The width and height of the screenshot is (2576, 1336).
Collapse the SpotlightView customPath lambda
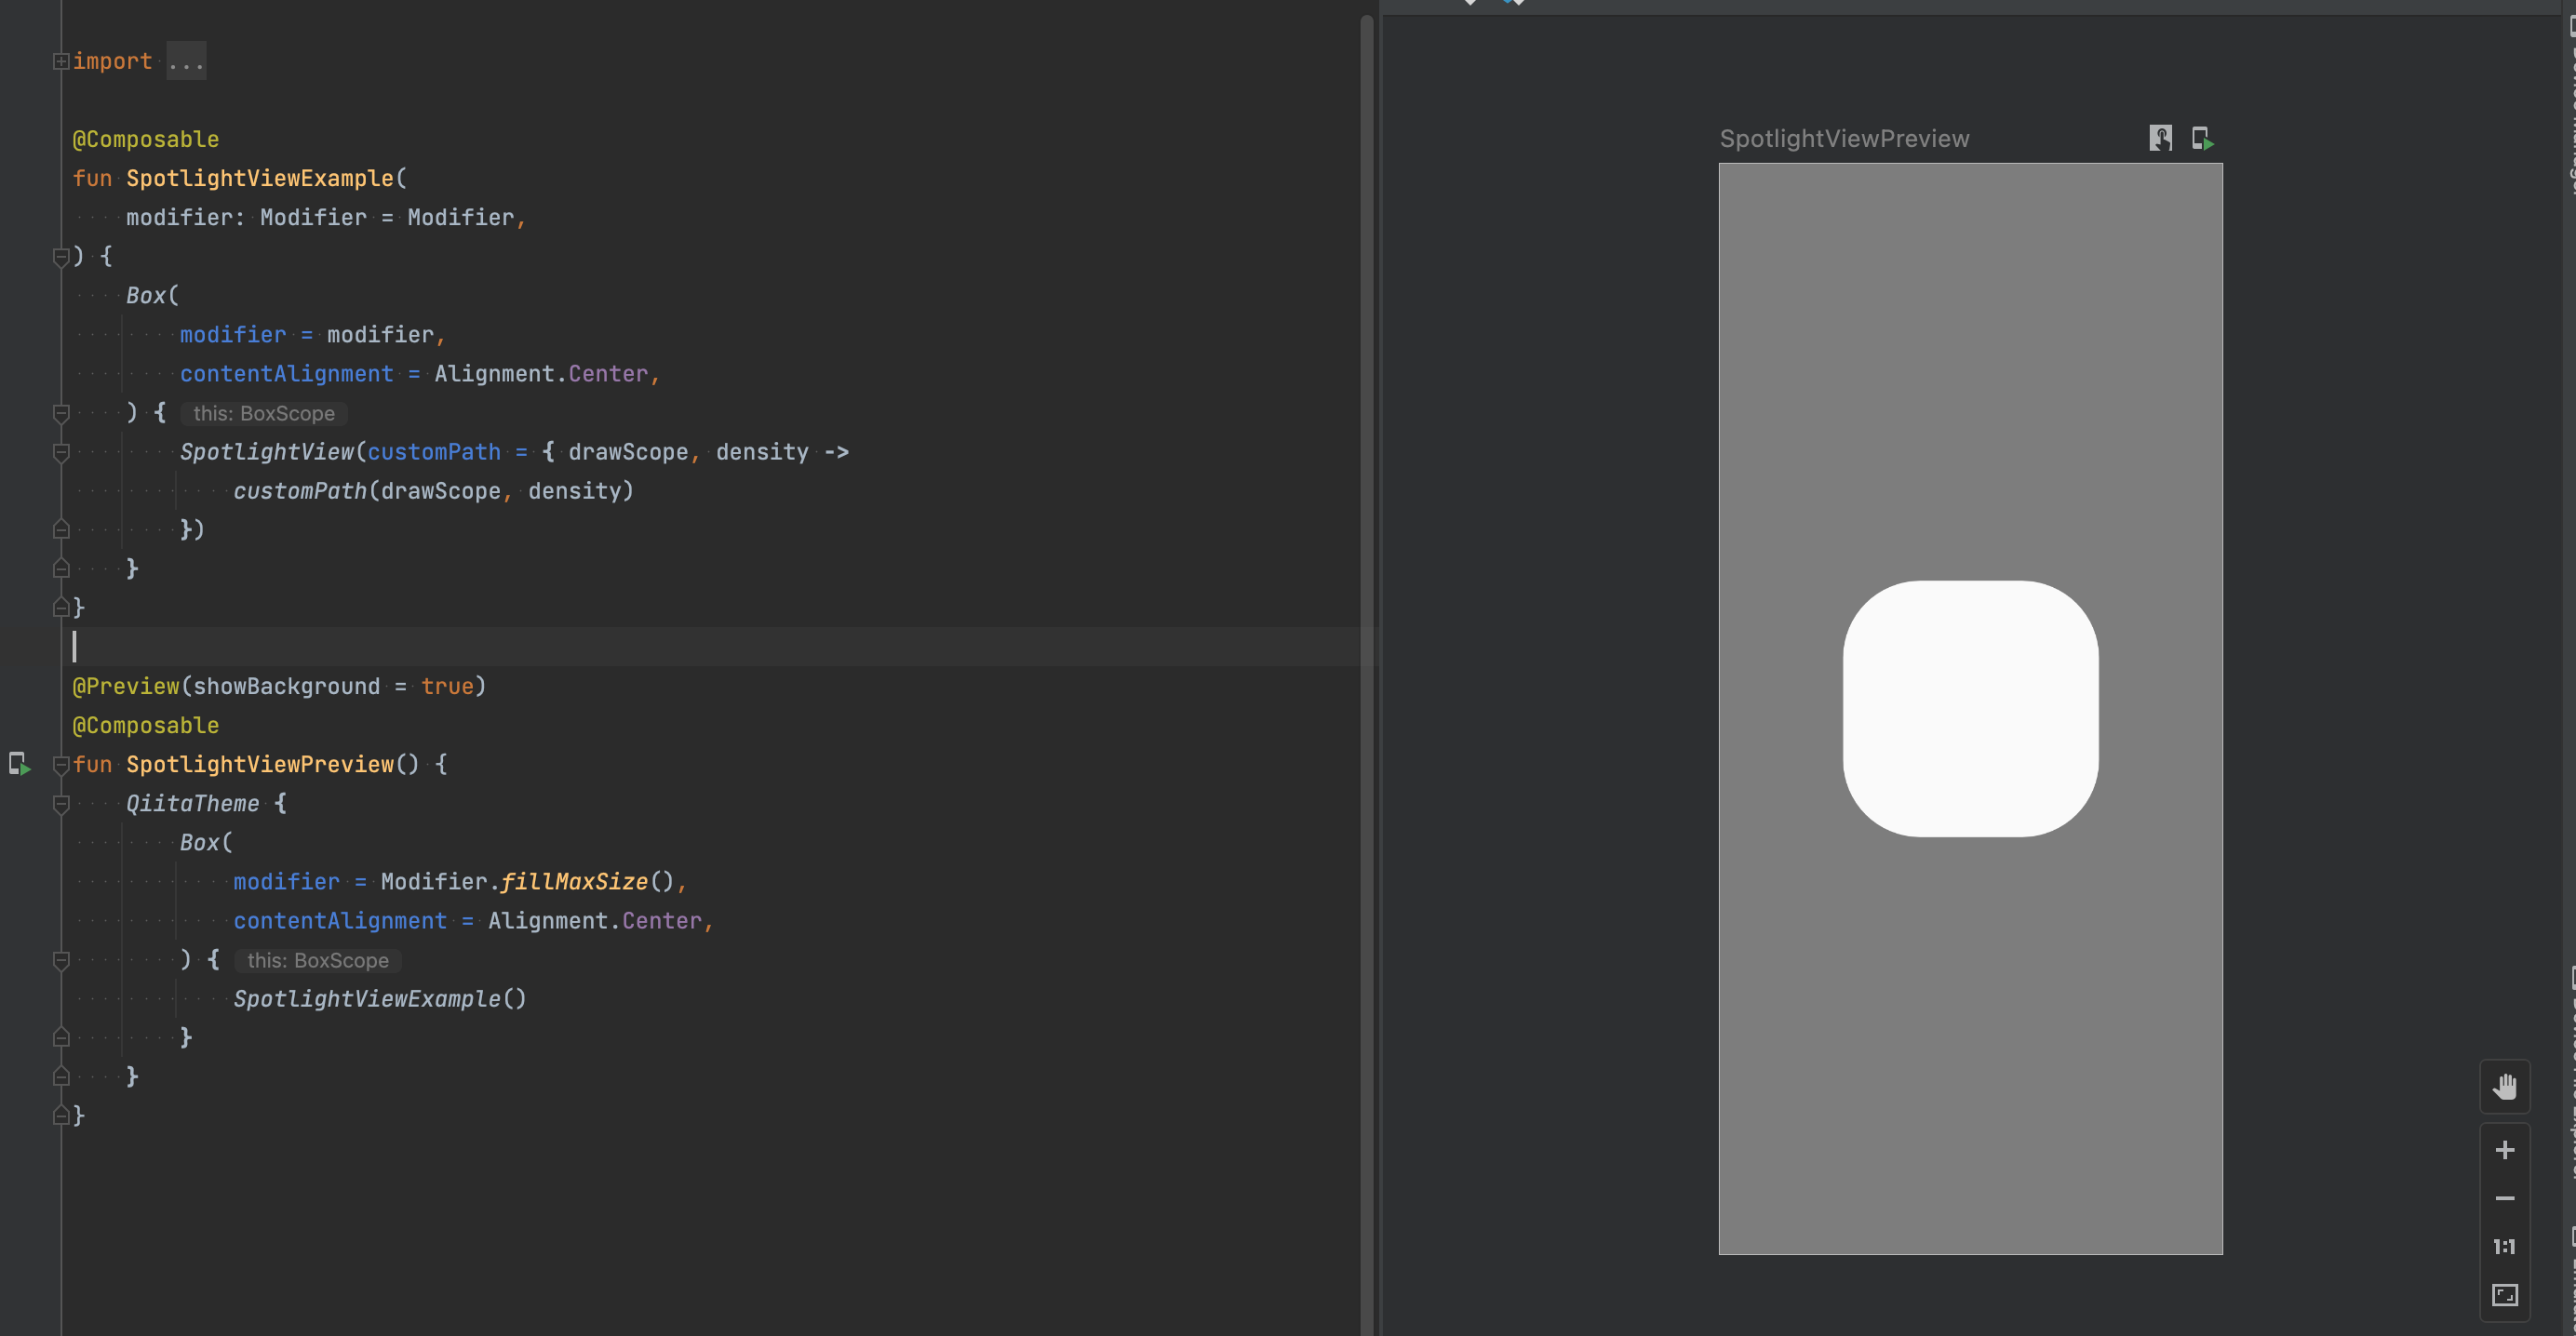pos(61,452)
